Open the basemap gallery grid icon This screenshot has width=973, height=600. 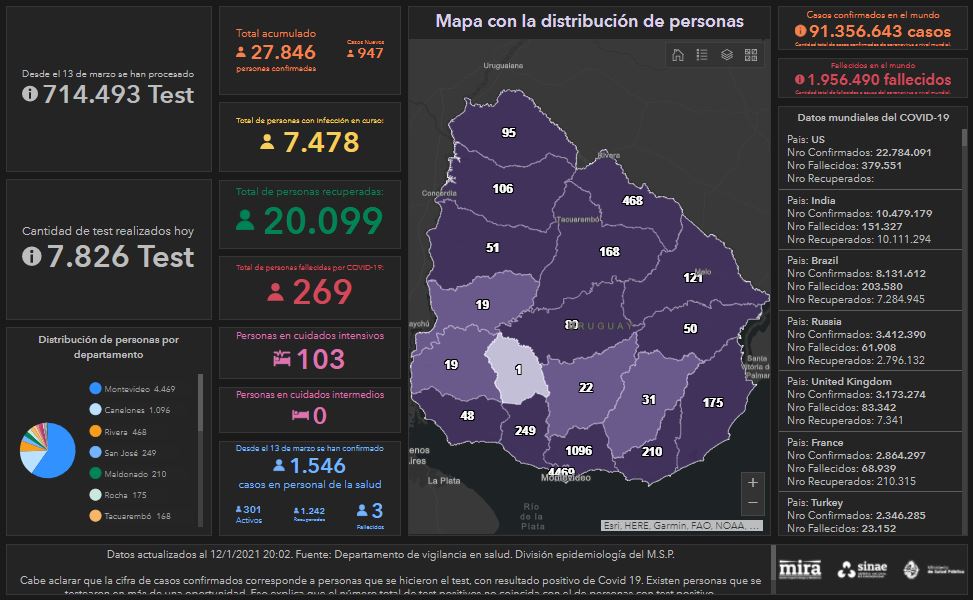[x=751, y=55]
